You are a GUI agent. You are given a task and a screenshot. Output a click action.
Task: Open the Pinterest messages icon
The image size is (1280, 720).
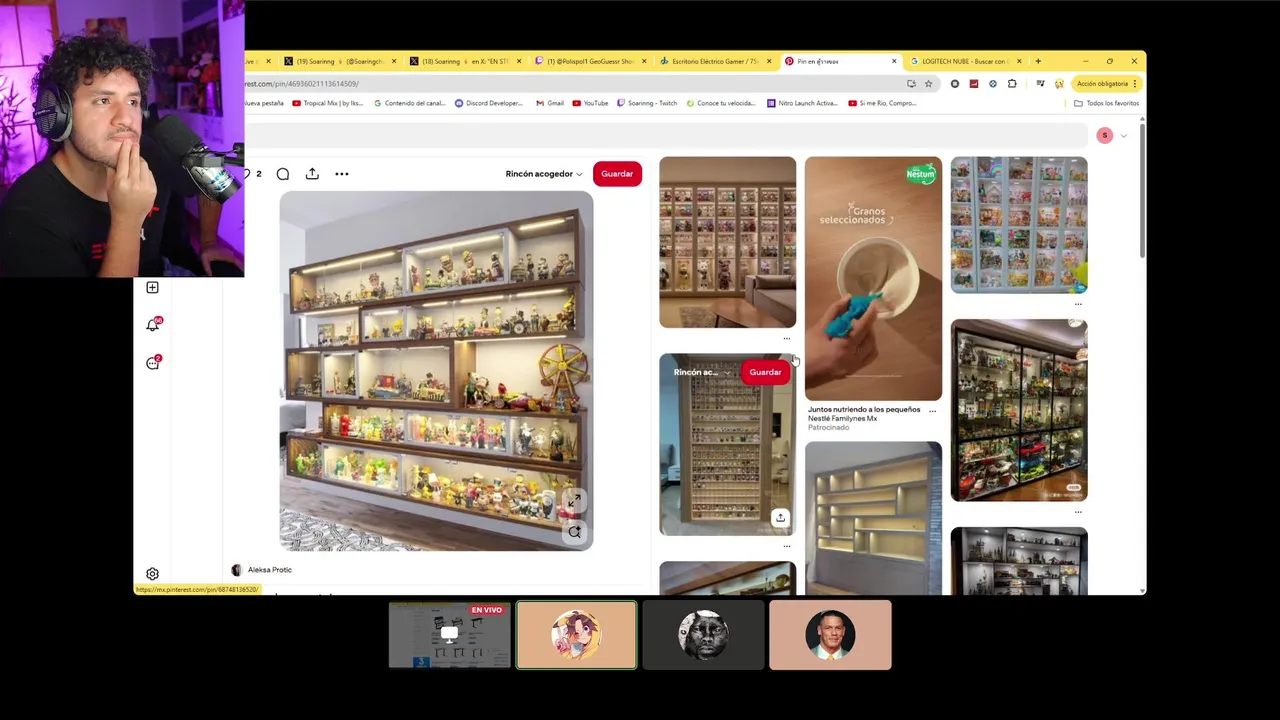pyautogui.click(x=153, y=362)
